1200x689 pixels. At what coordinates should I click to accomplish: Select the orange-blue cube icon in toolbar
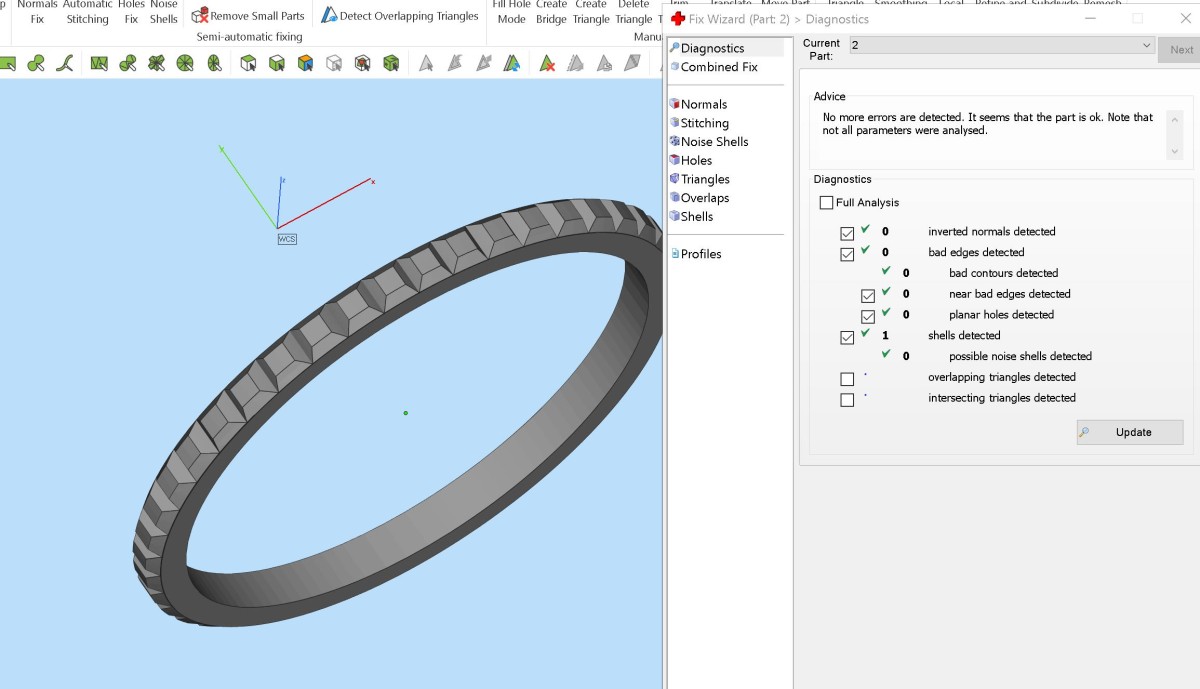click(x=305, y=64)
